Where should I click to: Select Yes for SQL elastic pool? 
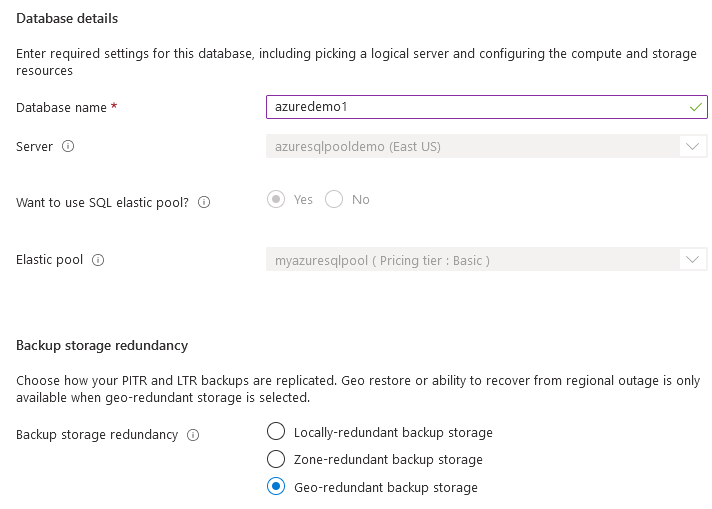coord(276,199)
